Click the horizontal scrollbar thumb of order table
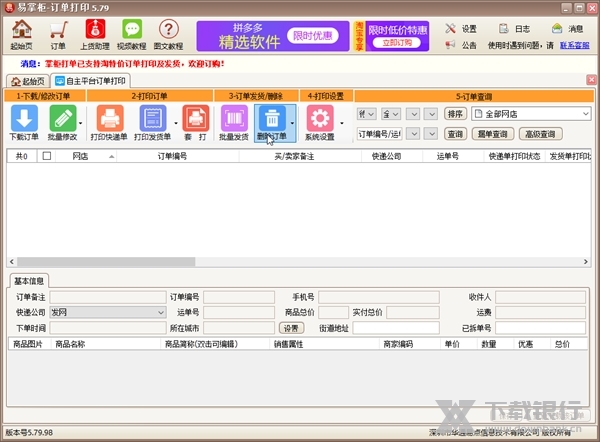Viewport: 600px width, 442px height. tap(106, 262)
